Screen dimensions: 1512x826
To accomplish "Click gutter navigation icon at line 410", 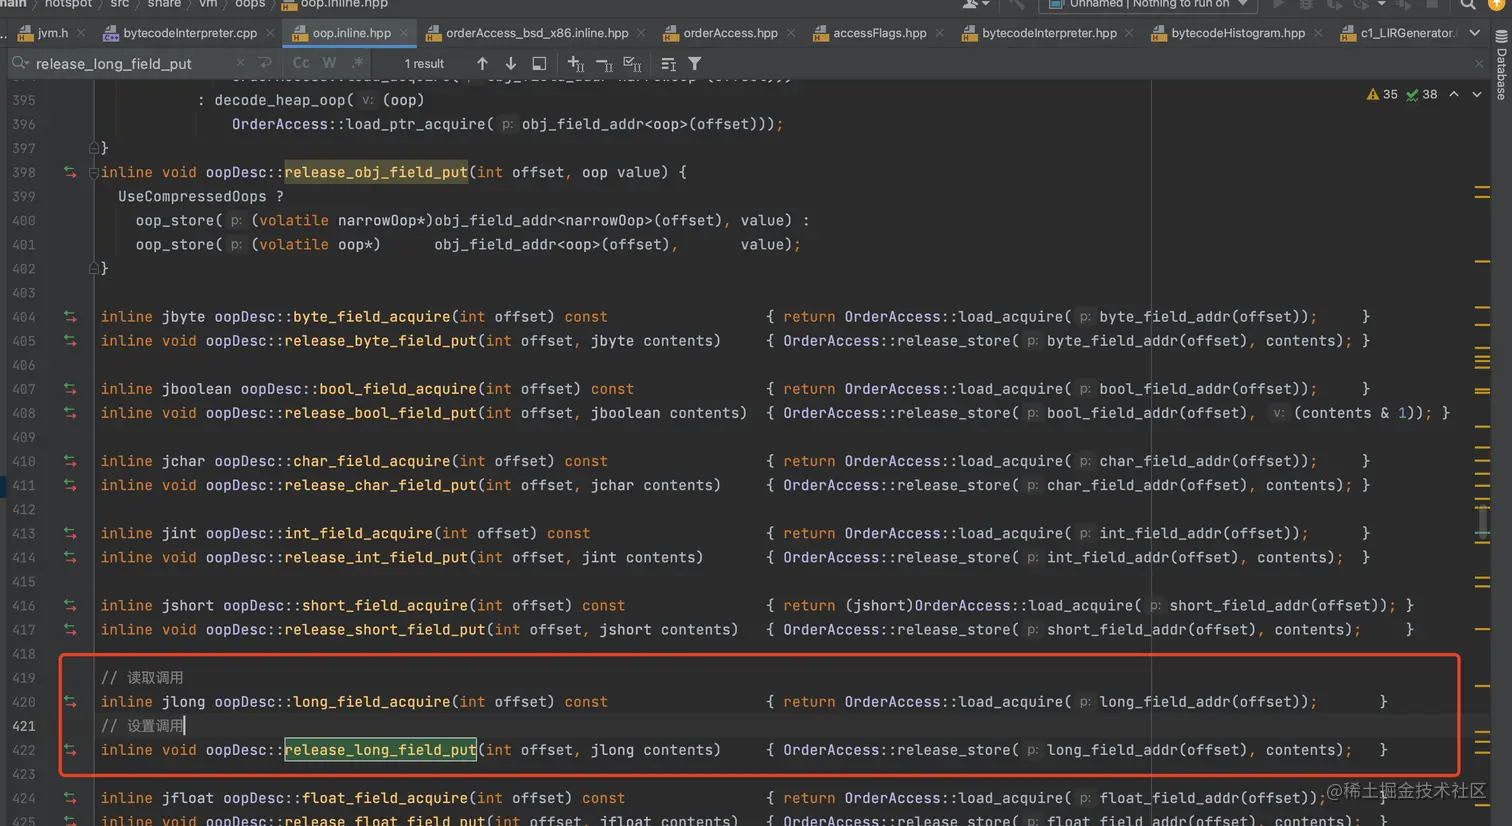I will click(x=70, y=461).
